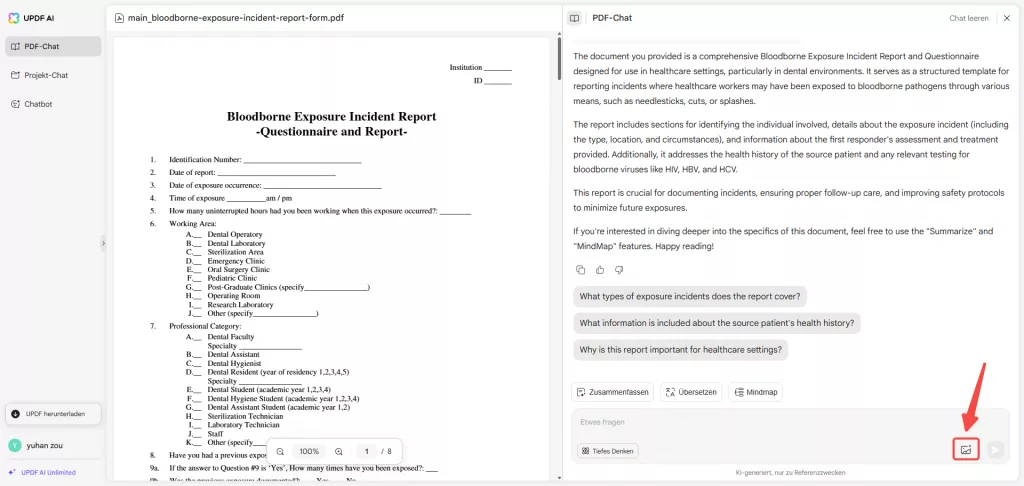Click the send message arrow button
This screenshot has height=486, width=1024.
[x=995, y=449]
